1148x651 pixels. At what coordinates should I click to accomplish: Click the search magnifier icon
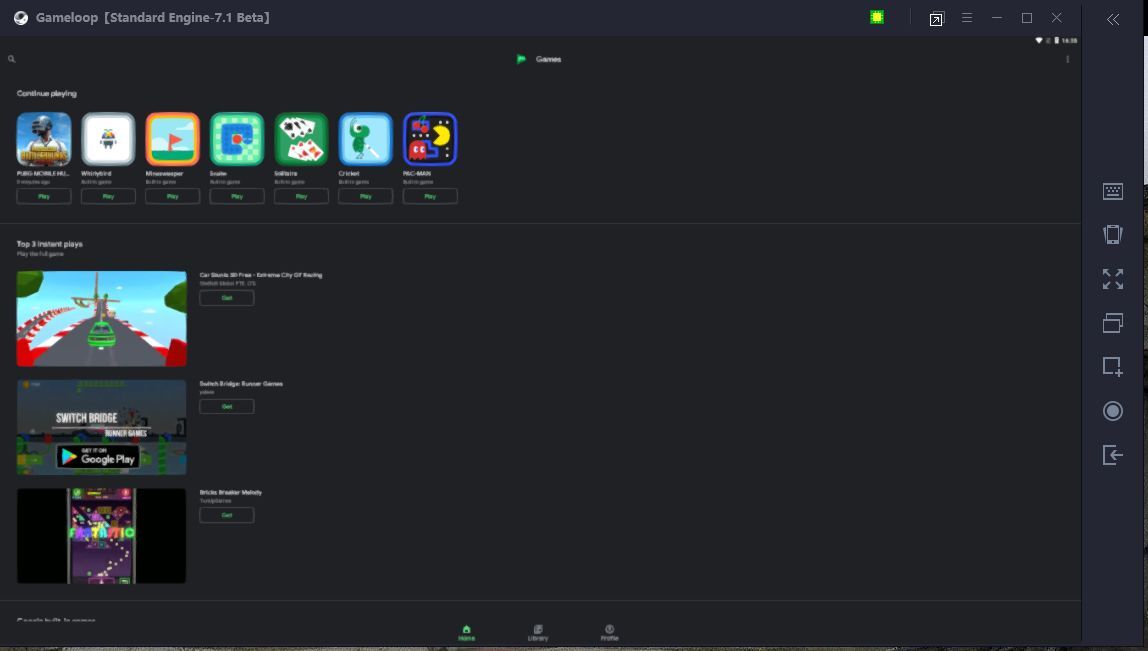point(12,59)
